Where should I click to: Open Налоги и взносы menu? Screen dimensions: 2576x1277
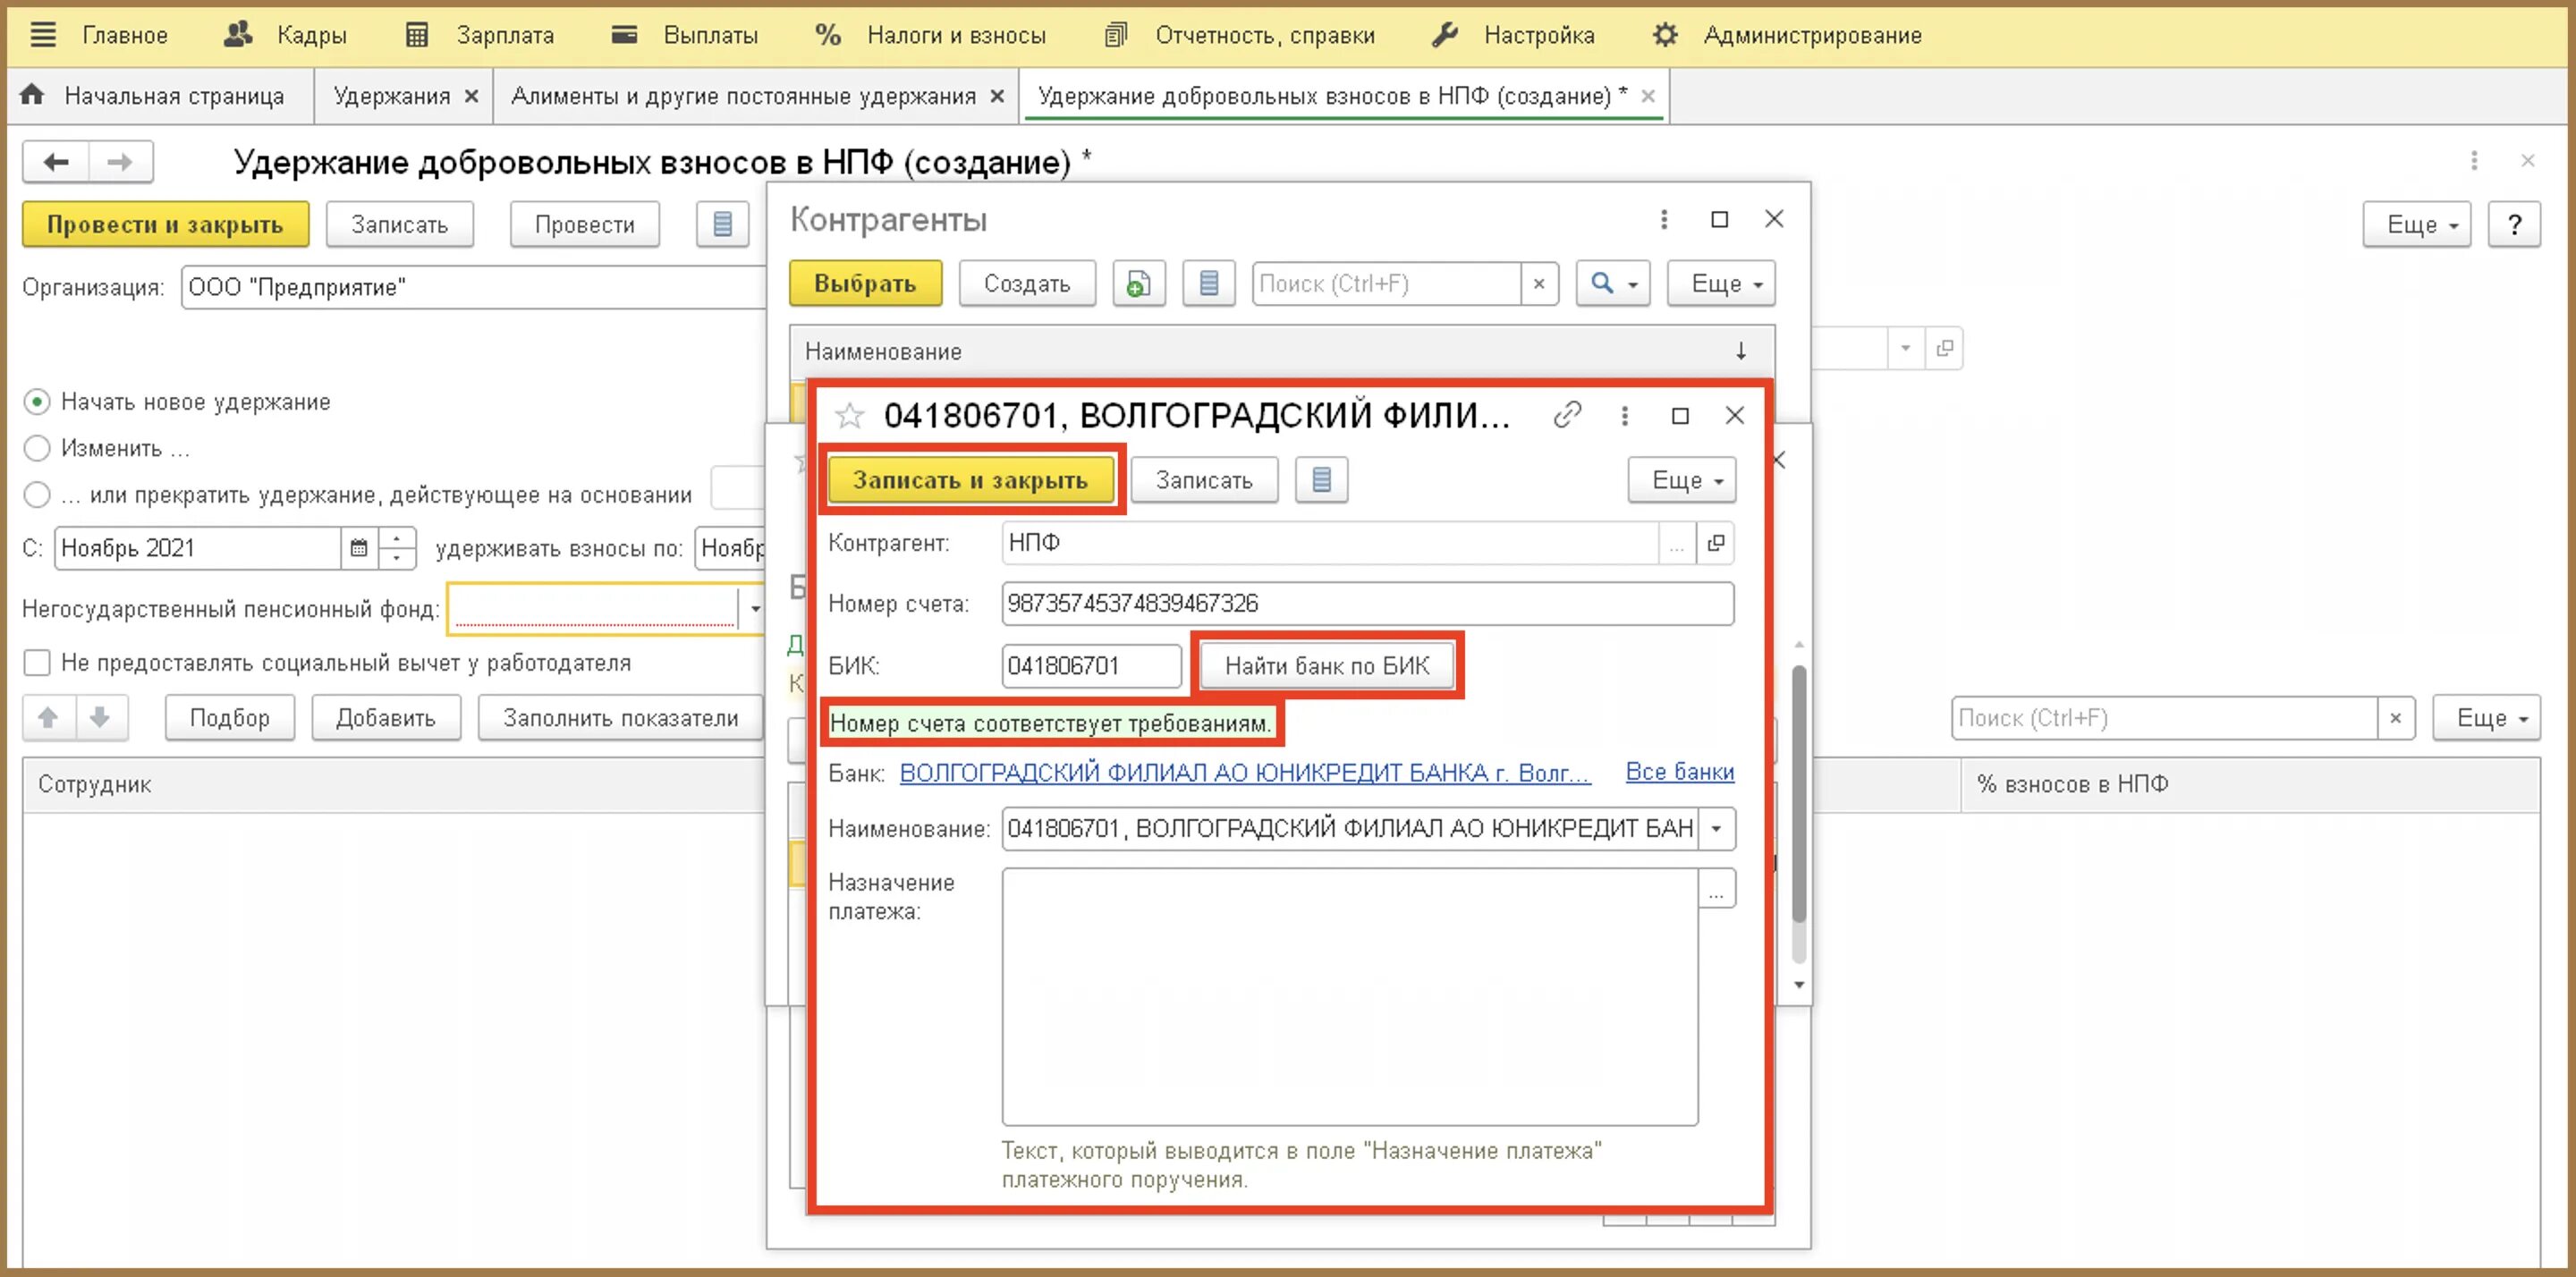pyautogui.click(x=930, y=35)
